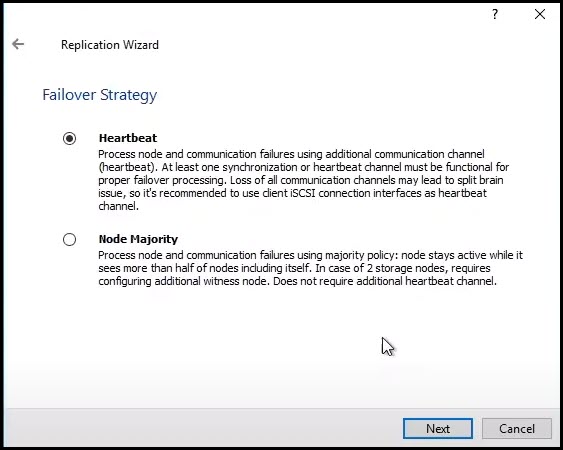Image resolution: width=563 pixels, height=450 pixels.
Task: Click the bold Heartbeat option label
Action: [x=128, y=138]
